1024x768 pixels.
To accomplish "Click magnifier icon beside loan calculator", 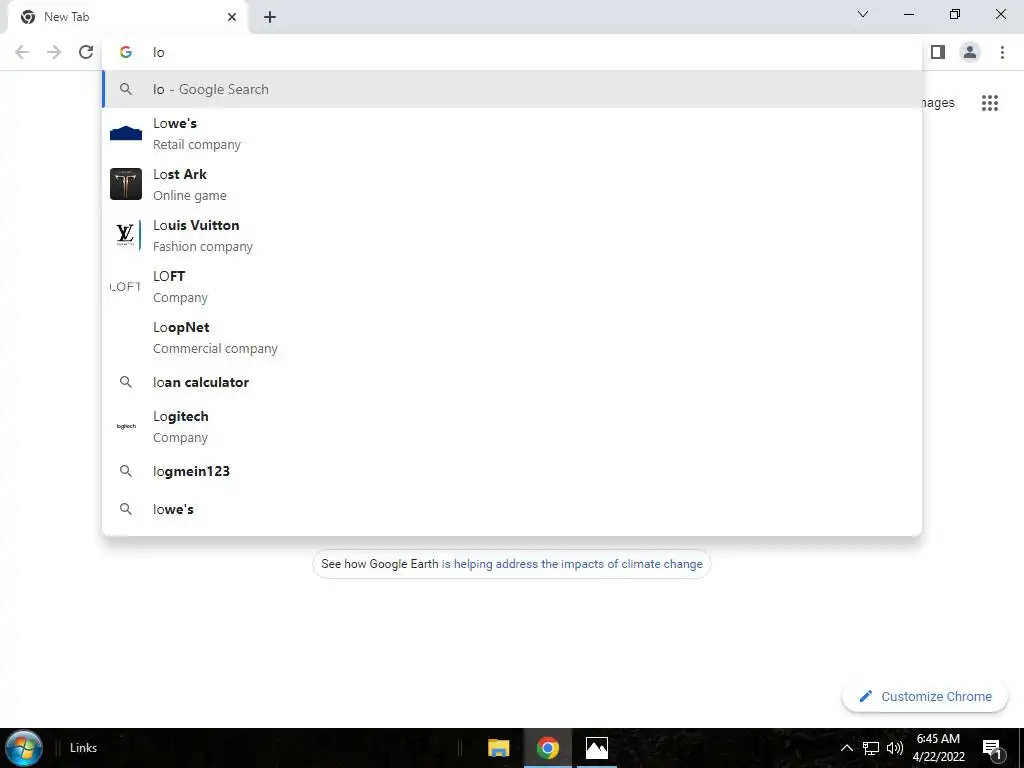I will point(126,382).
